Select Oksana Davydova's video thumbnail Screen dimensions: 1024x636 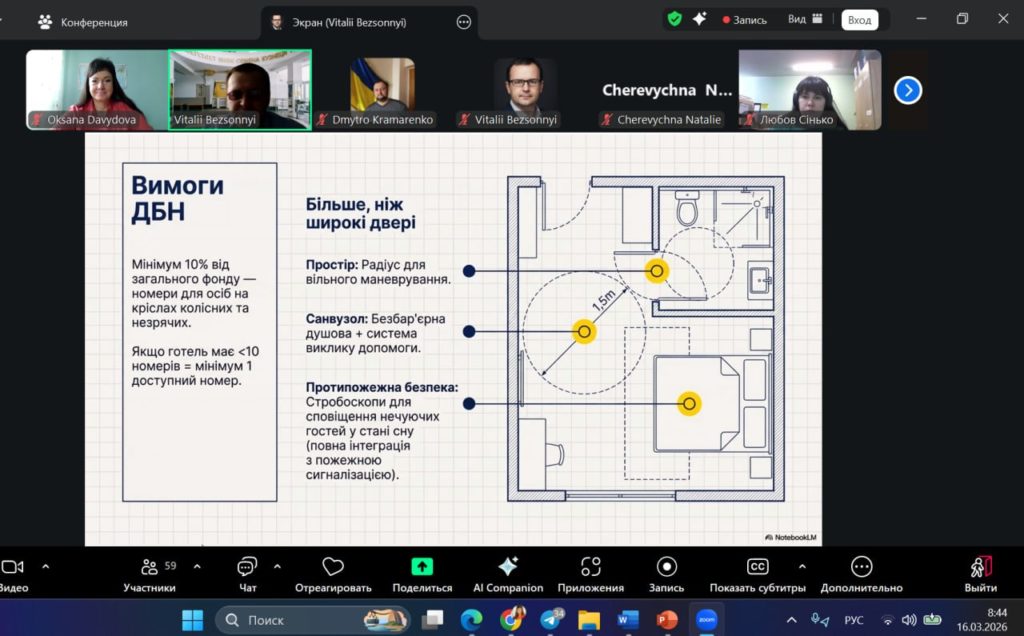tap(97, 90)
